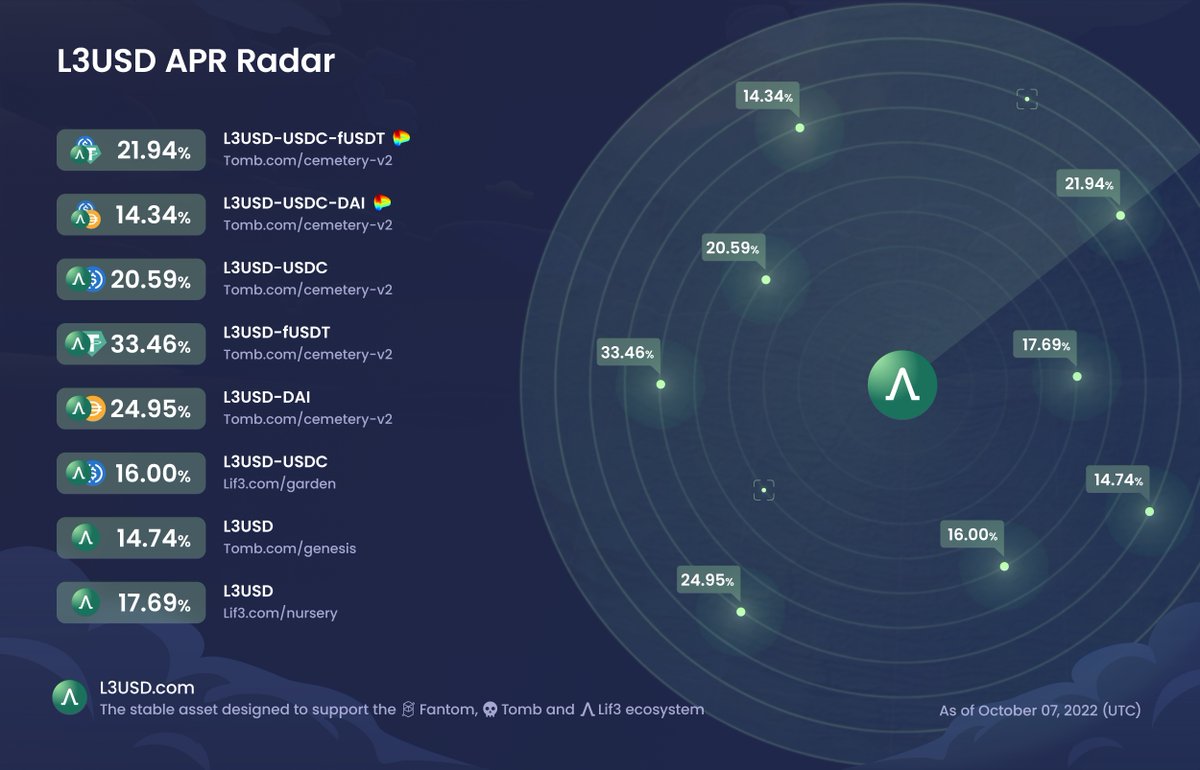Image resolution: width=1200 pixels, height=770 pixels.
Task: Click the 24.95% APR badge in list
Action: [131, 409]
